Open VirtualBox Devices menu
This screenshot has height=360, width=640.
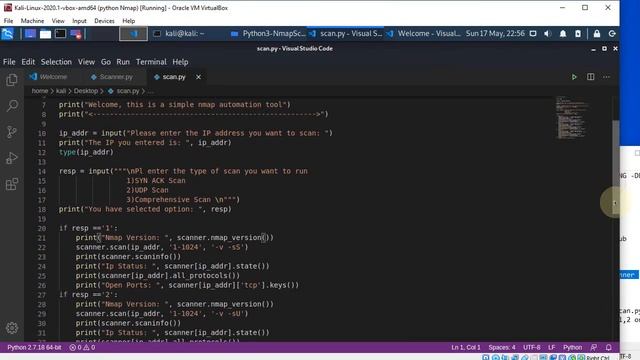tap(104, 21)
